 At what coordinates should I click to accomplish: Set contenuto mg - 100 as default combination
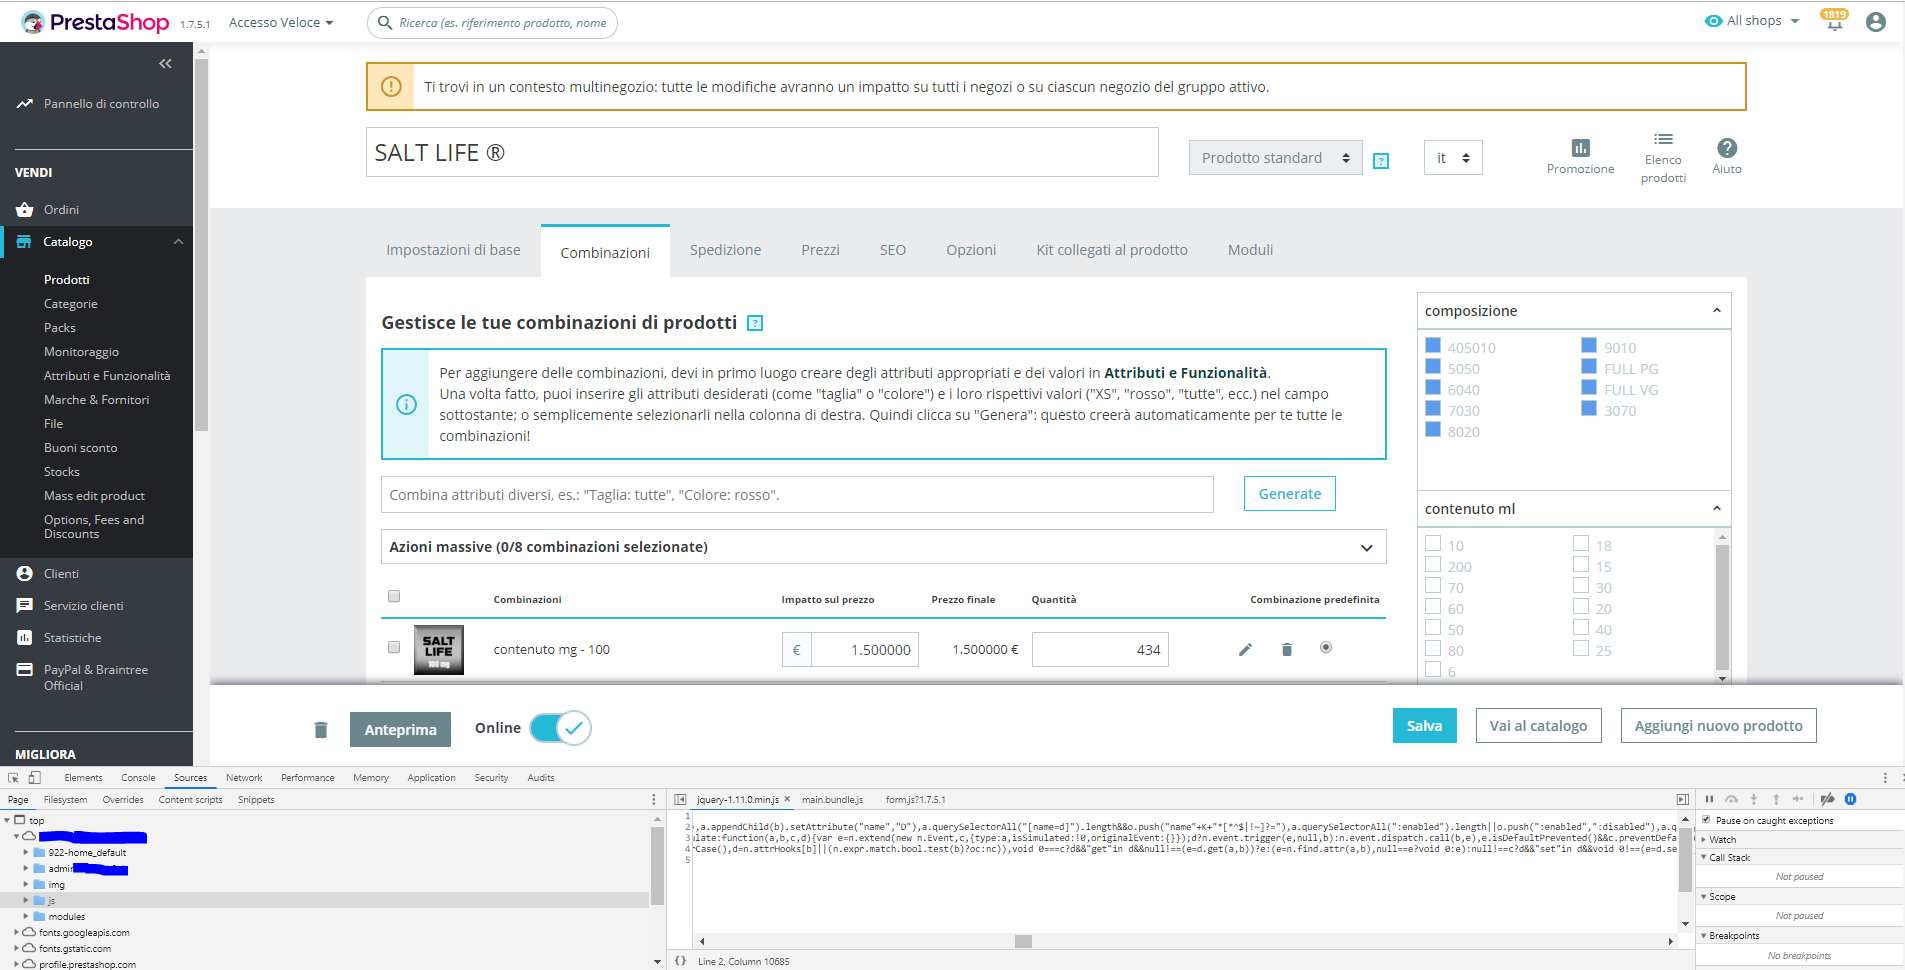[x=1326, y=647]
